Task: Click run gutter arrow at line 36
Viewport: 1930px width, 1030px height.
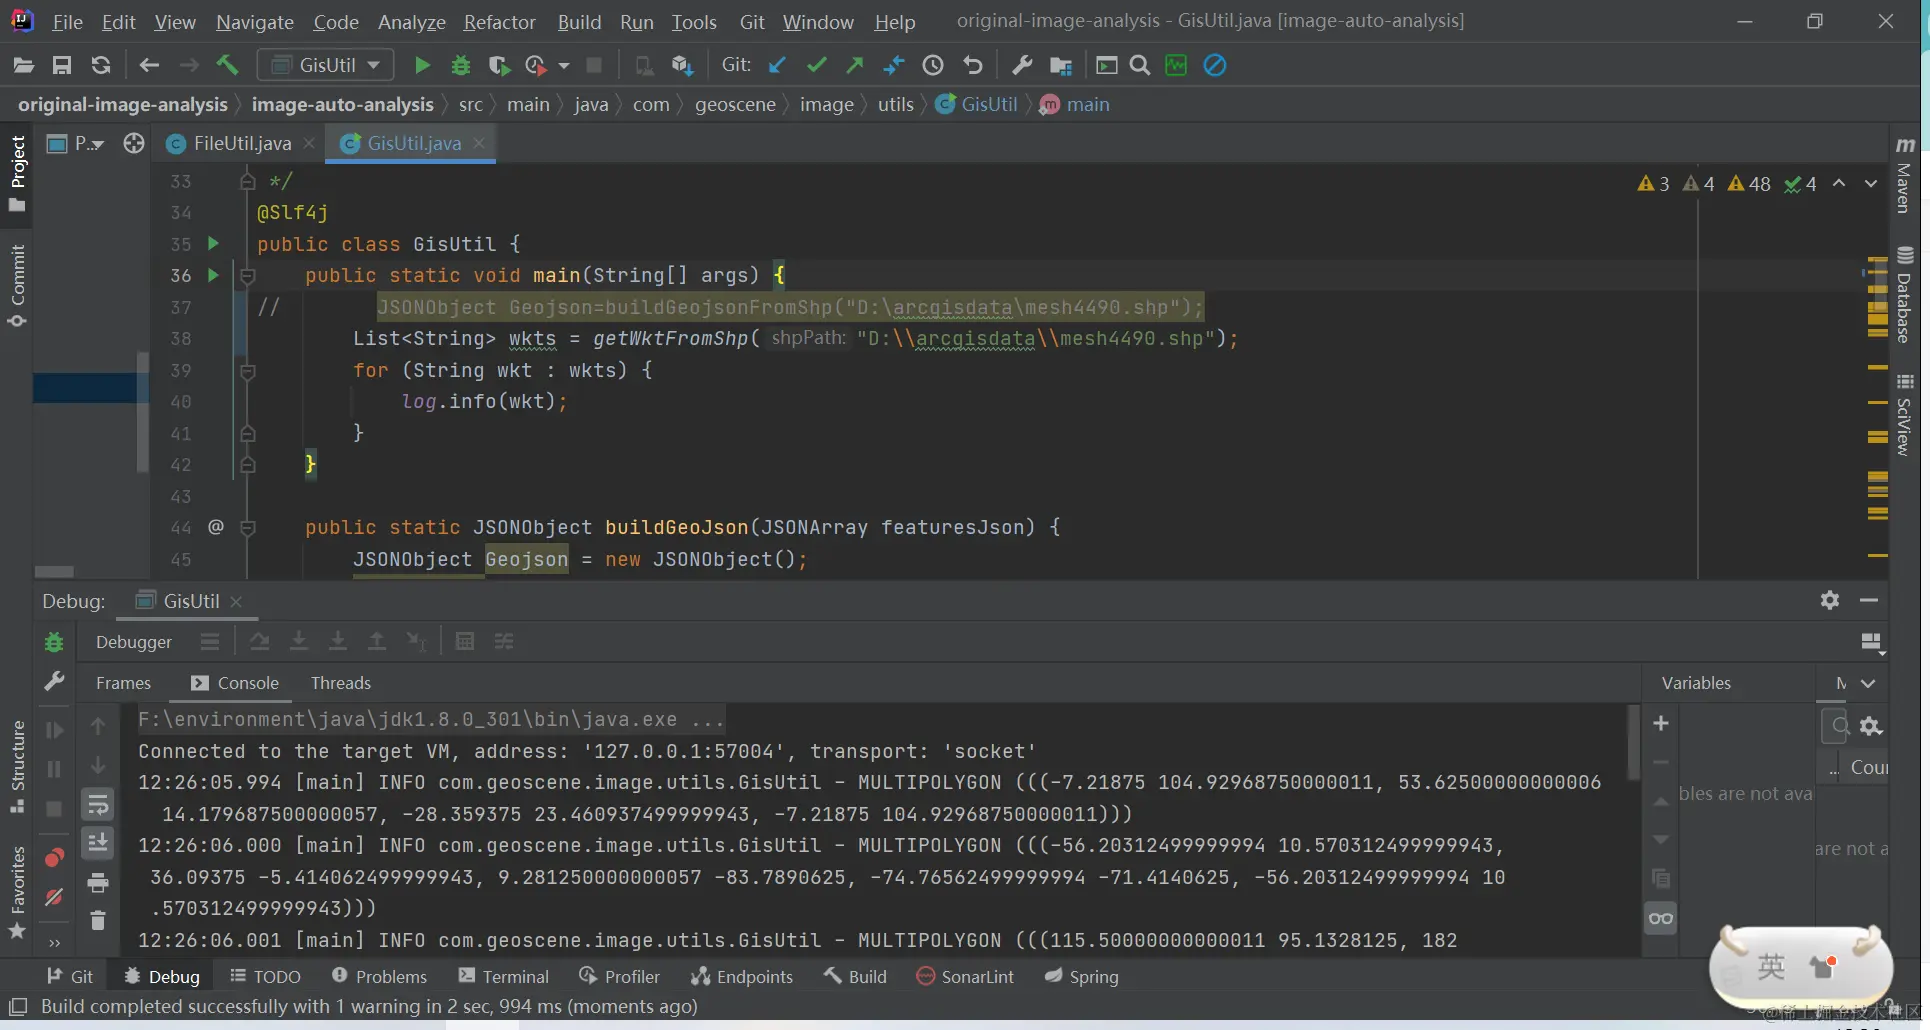Action: tap(213, 275)
